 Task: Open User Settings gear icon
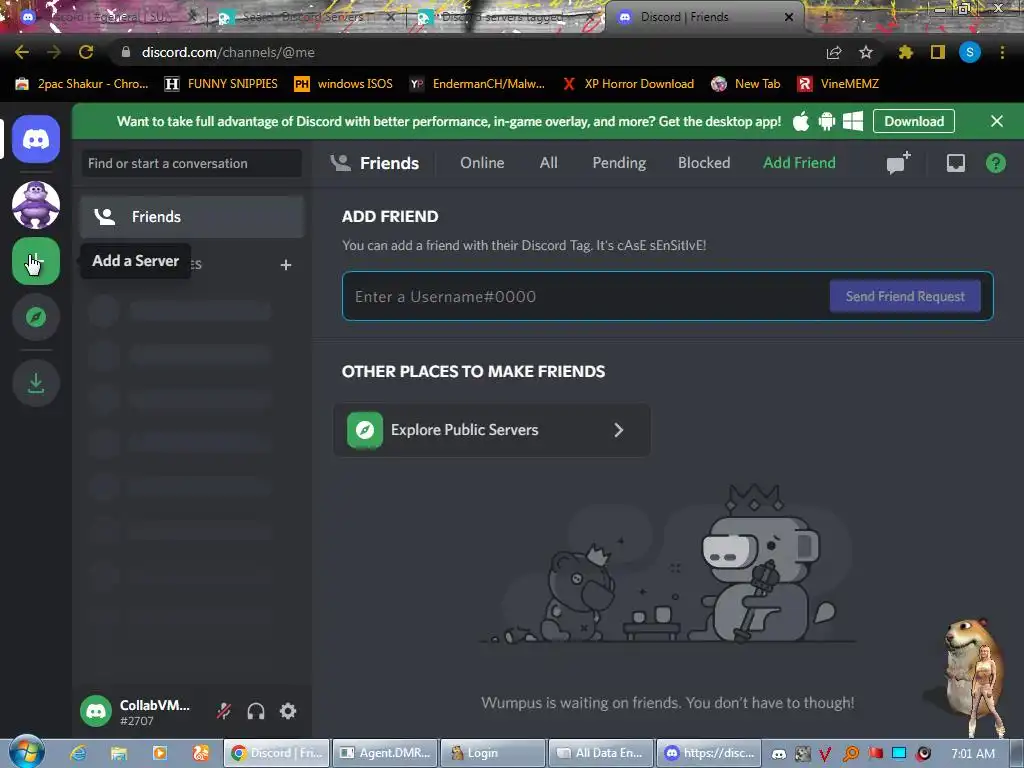[288, 711]
